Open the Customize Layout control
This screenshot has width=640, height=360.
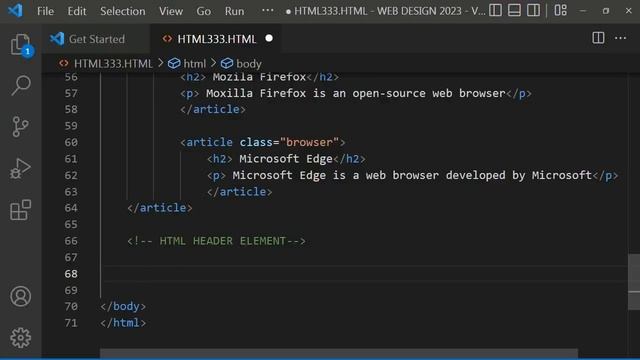(x=560, y=10)
